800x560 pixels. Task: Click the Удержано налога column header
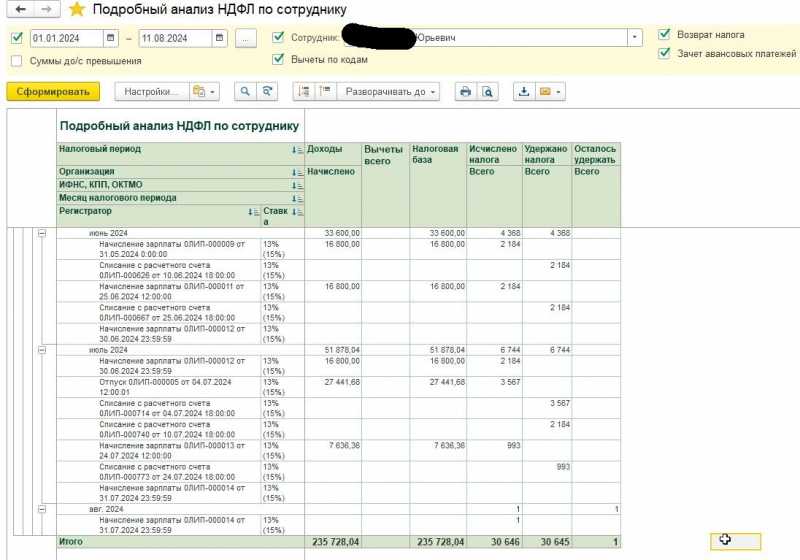click(545, 154)
